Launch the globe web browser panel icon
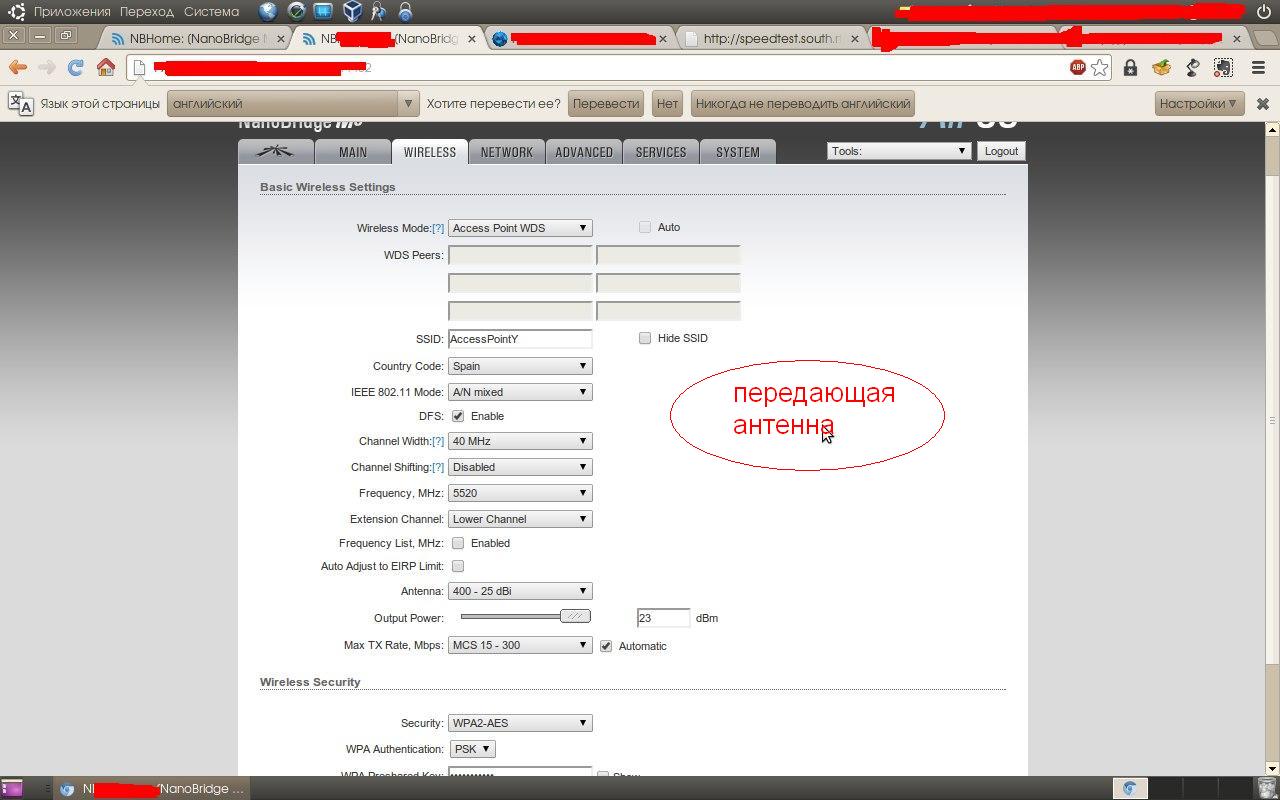 click(268, 12)
